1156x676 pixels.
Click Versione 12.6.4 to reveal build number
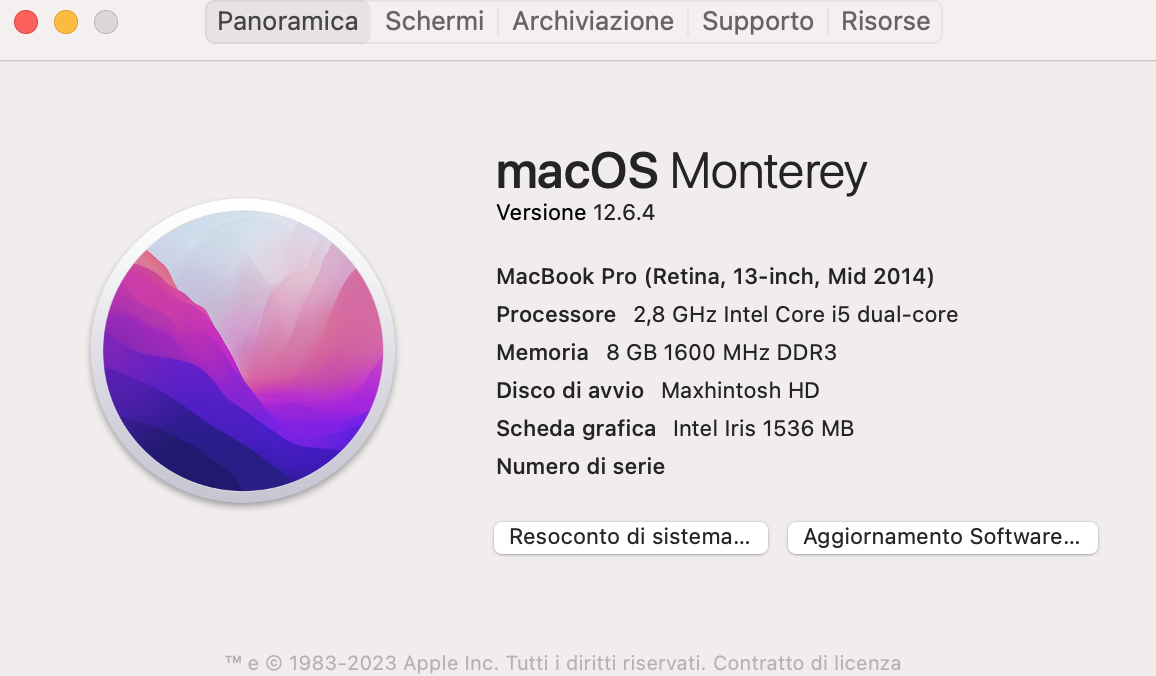pyautogui.click(x=575, y=212)
